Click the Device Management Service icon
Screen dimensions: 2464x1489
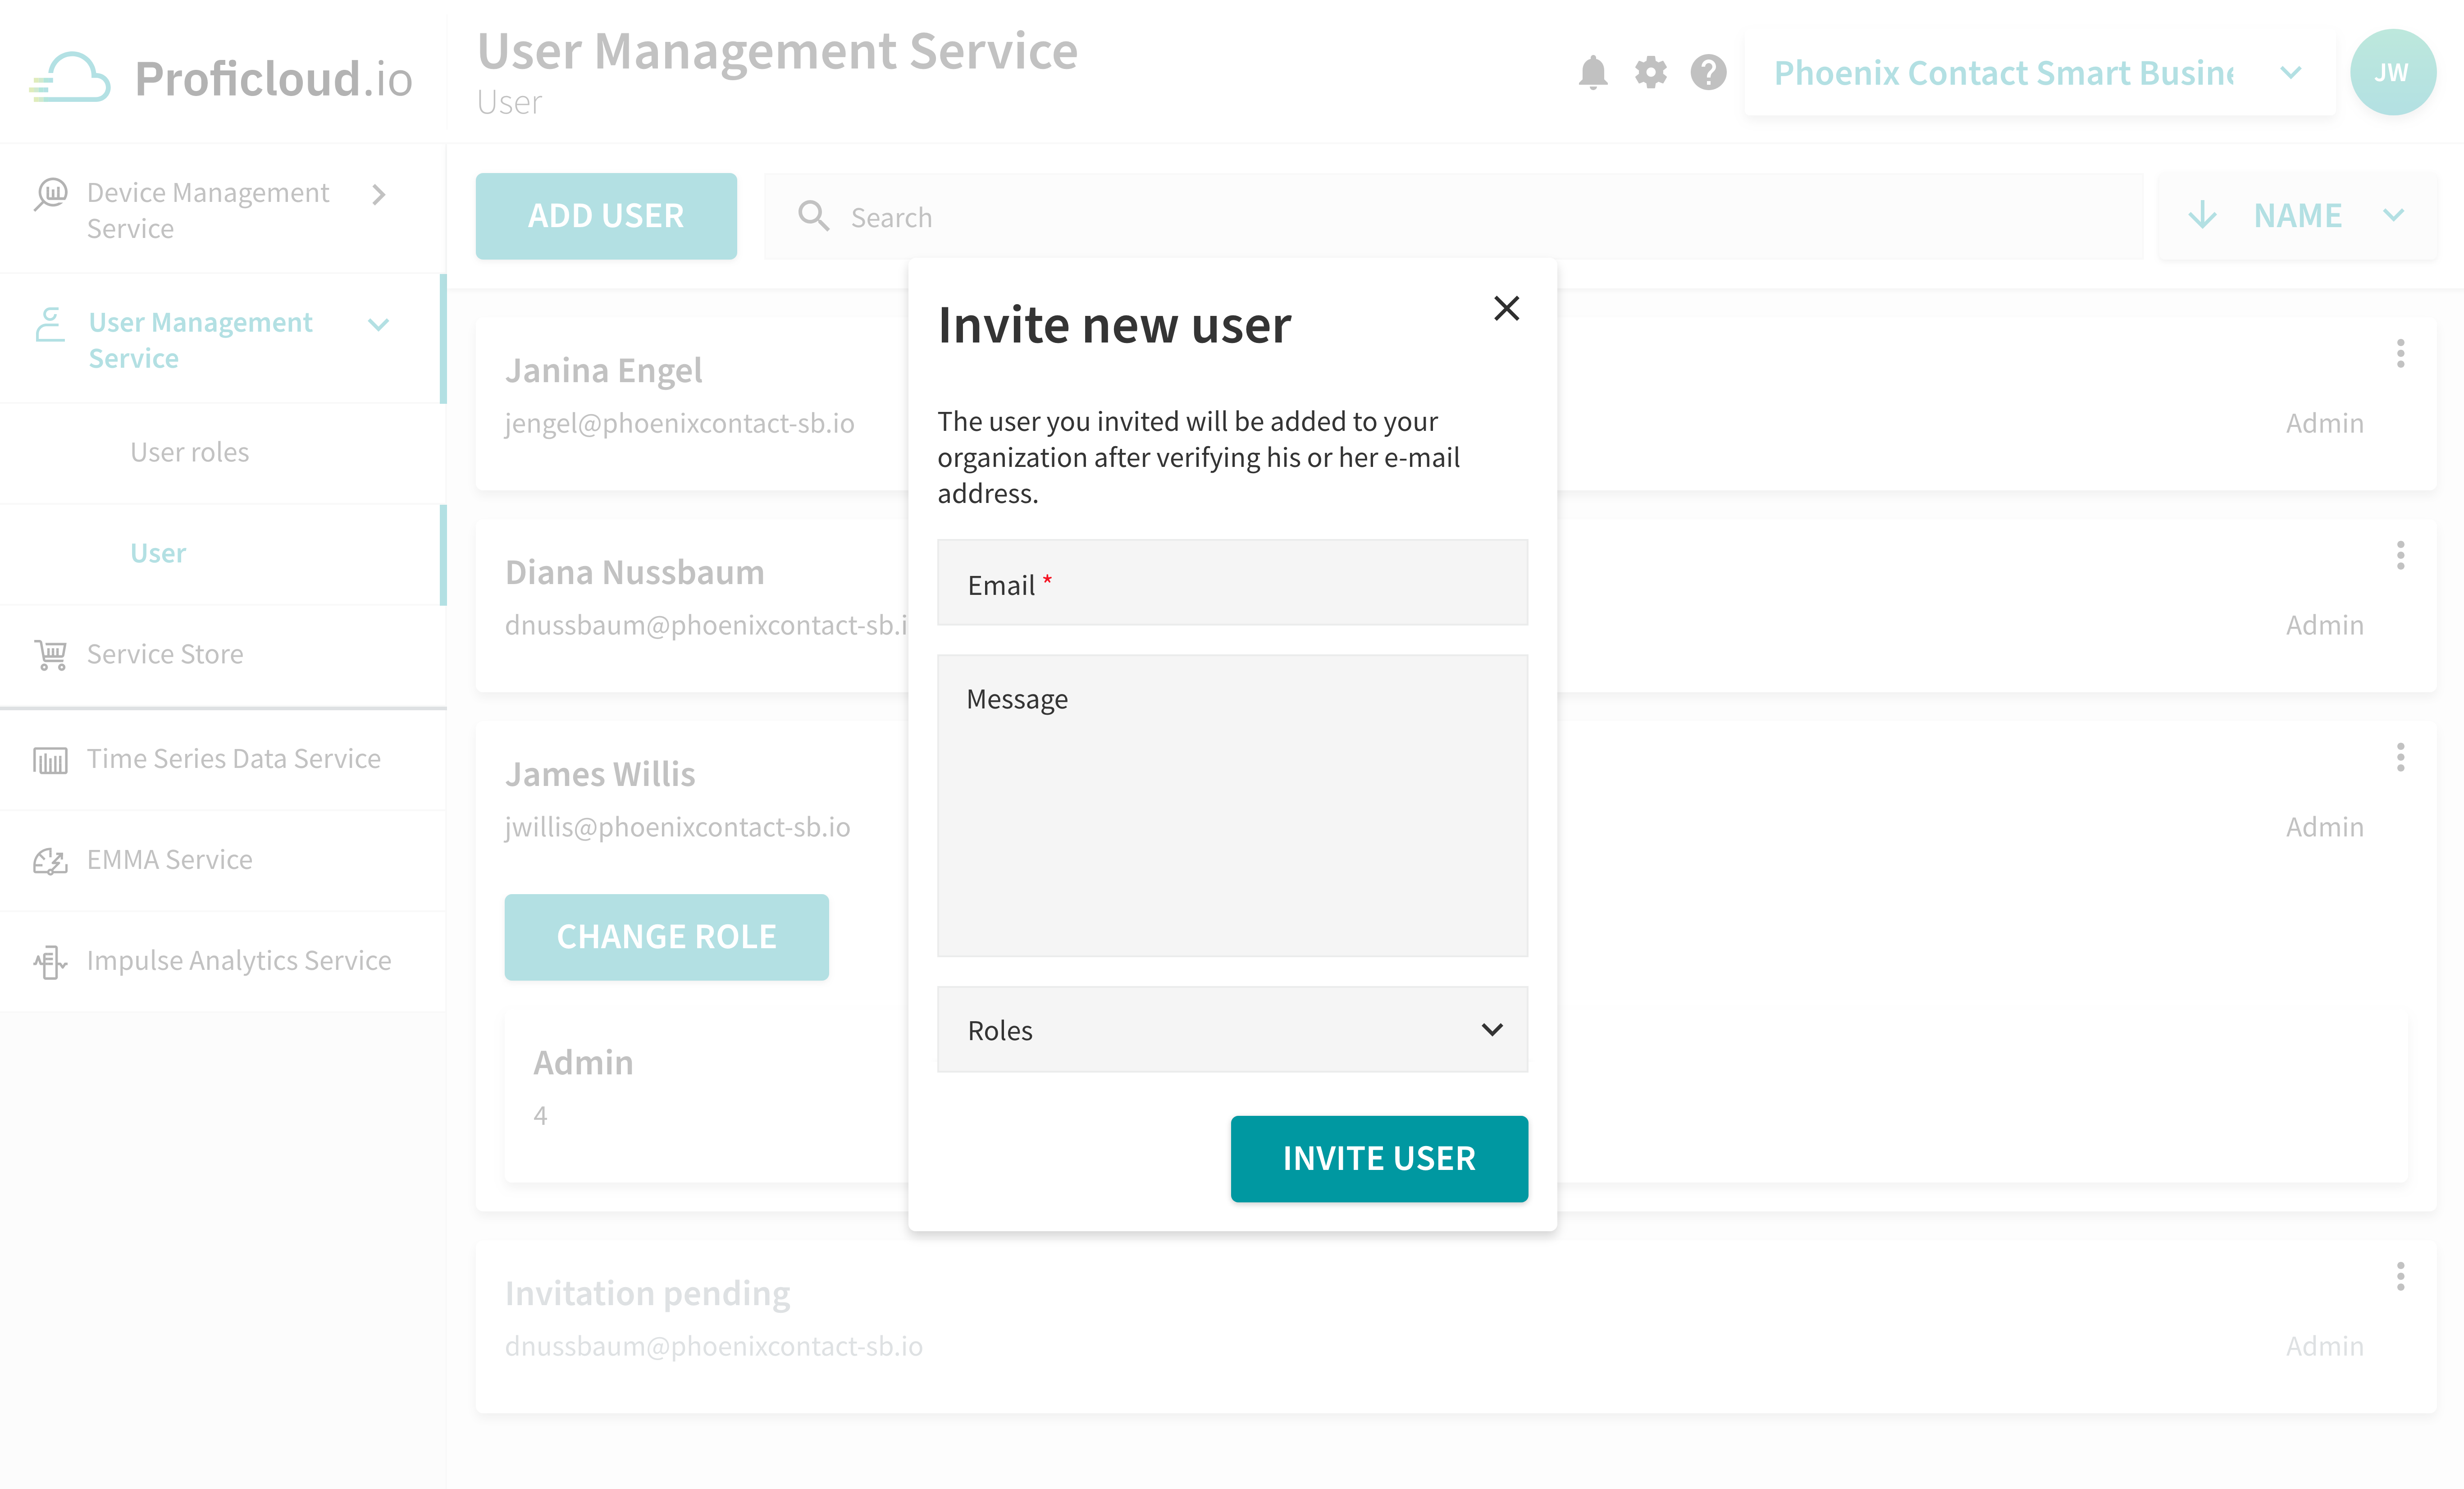(51, 194)
